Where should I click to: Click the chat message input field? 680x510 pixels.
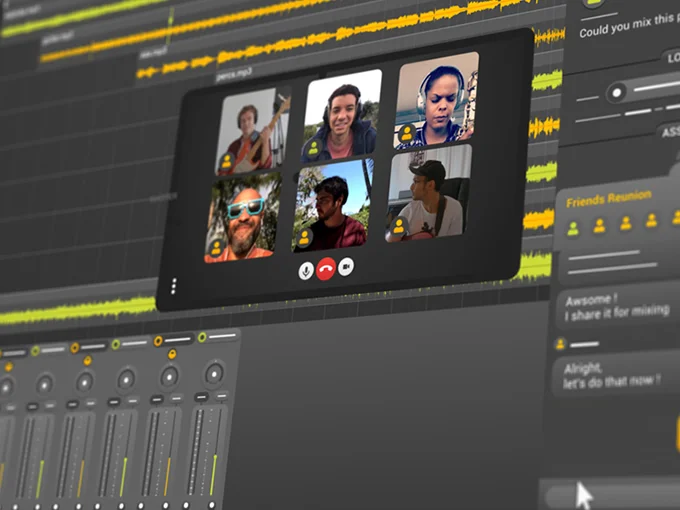point(610,493)
